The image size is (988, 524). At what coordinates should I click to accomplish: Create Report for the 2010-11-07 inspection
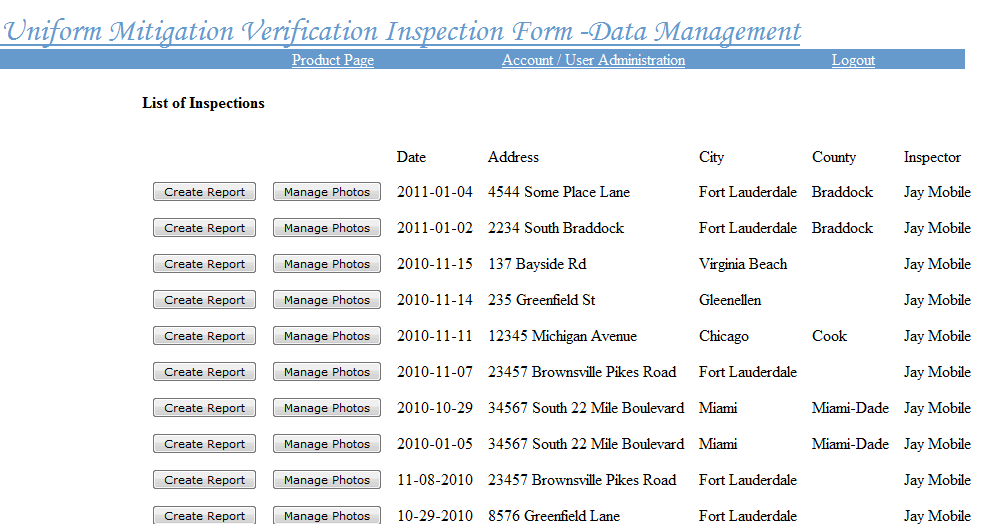[x=204, y=371]
